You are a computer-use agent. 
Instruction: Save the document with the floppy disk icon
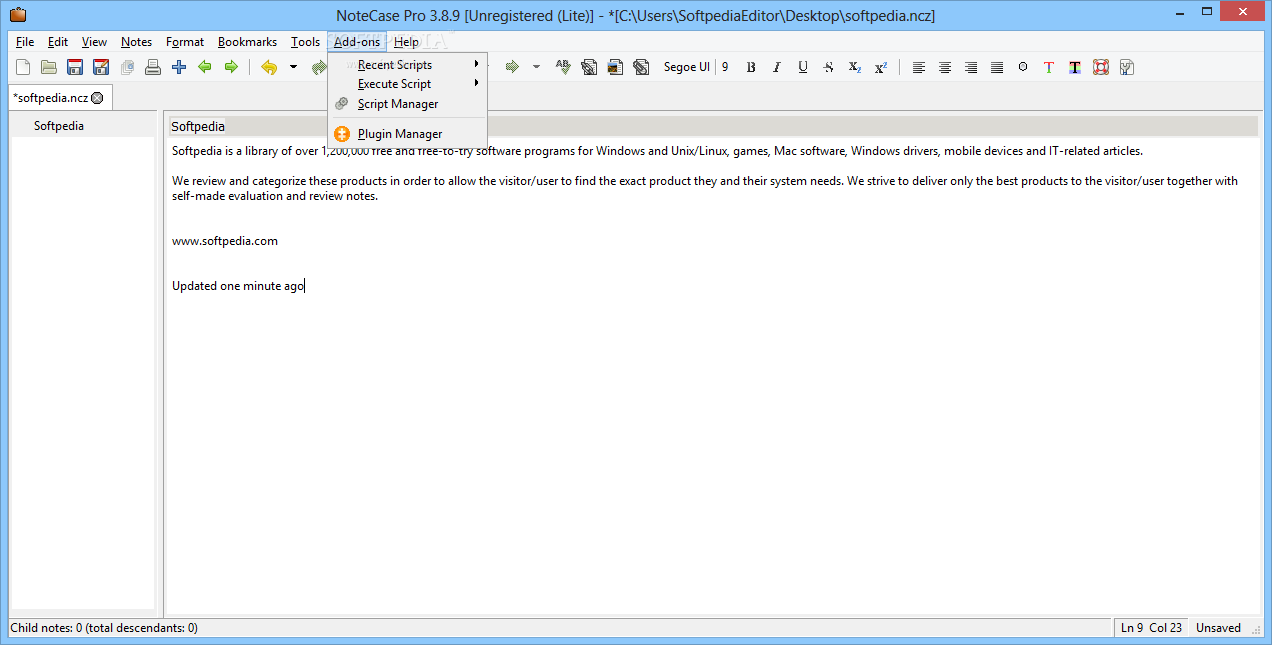tap(75, 67)
